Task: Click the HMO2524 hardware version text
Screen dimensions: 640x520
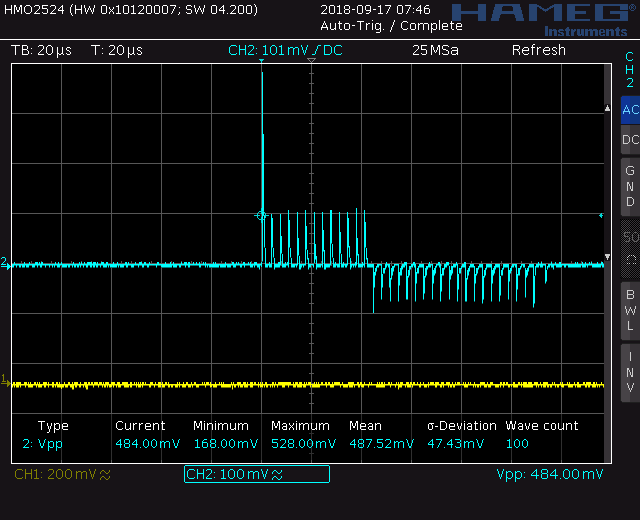Action: (131, 9)
